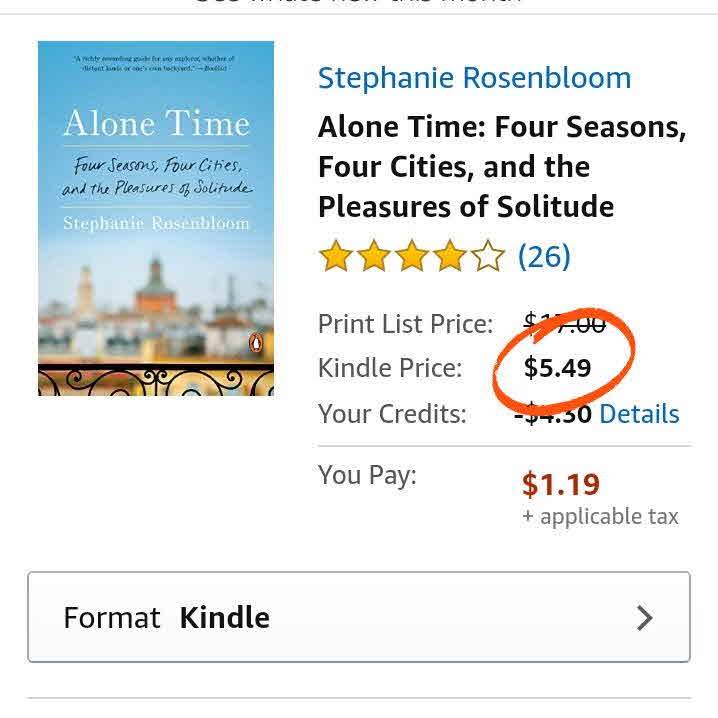Click the second filled rating star
Viewport: 718px width, 718px height.
373,257
